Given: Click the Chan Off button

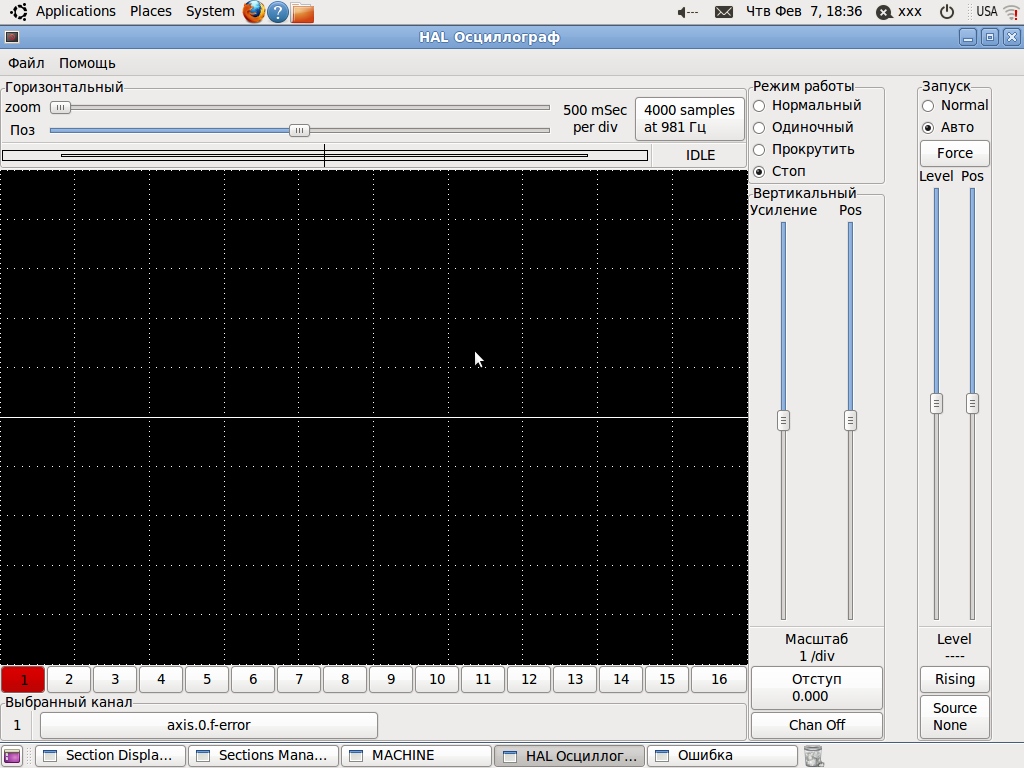Looking at the screenshot, I should click(x=816, y=726).
